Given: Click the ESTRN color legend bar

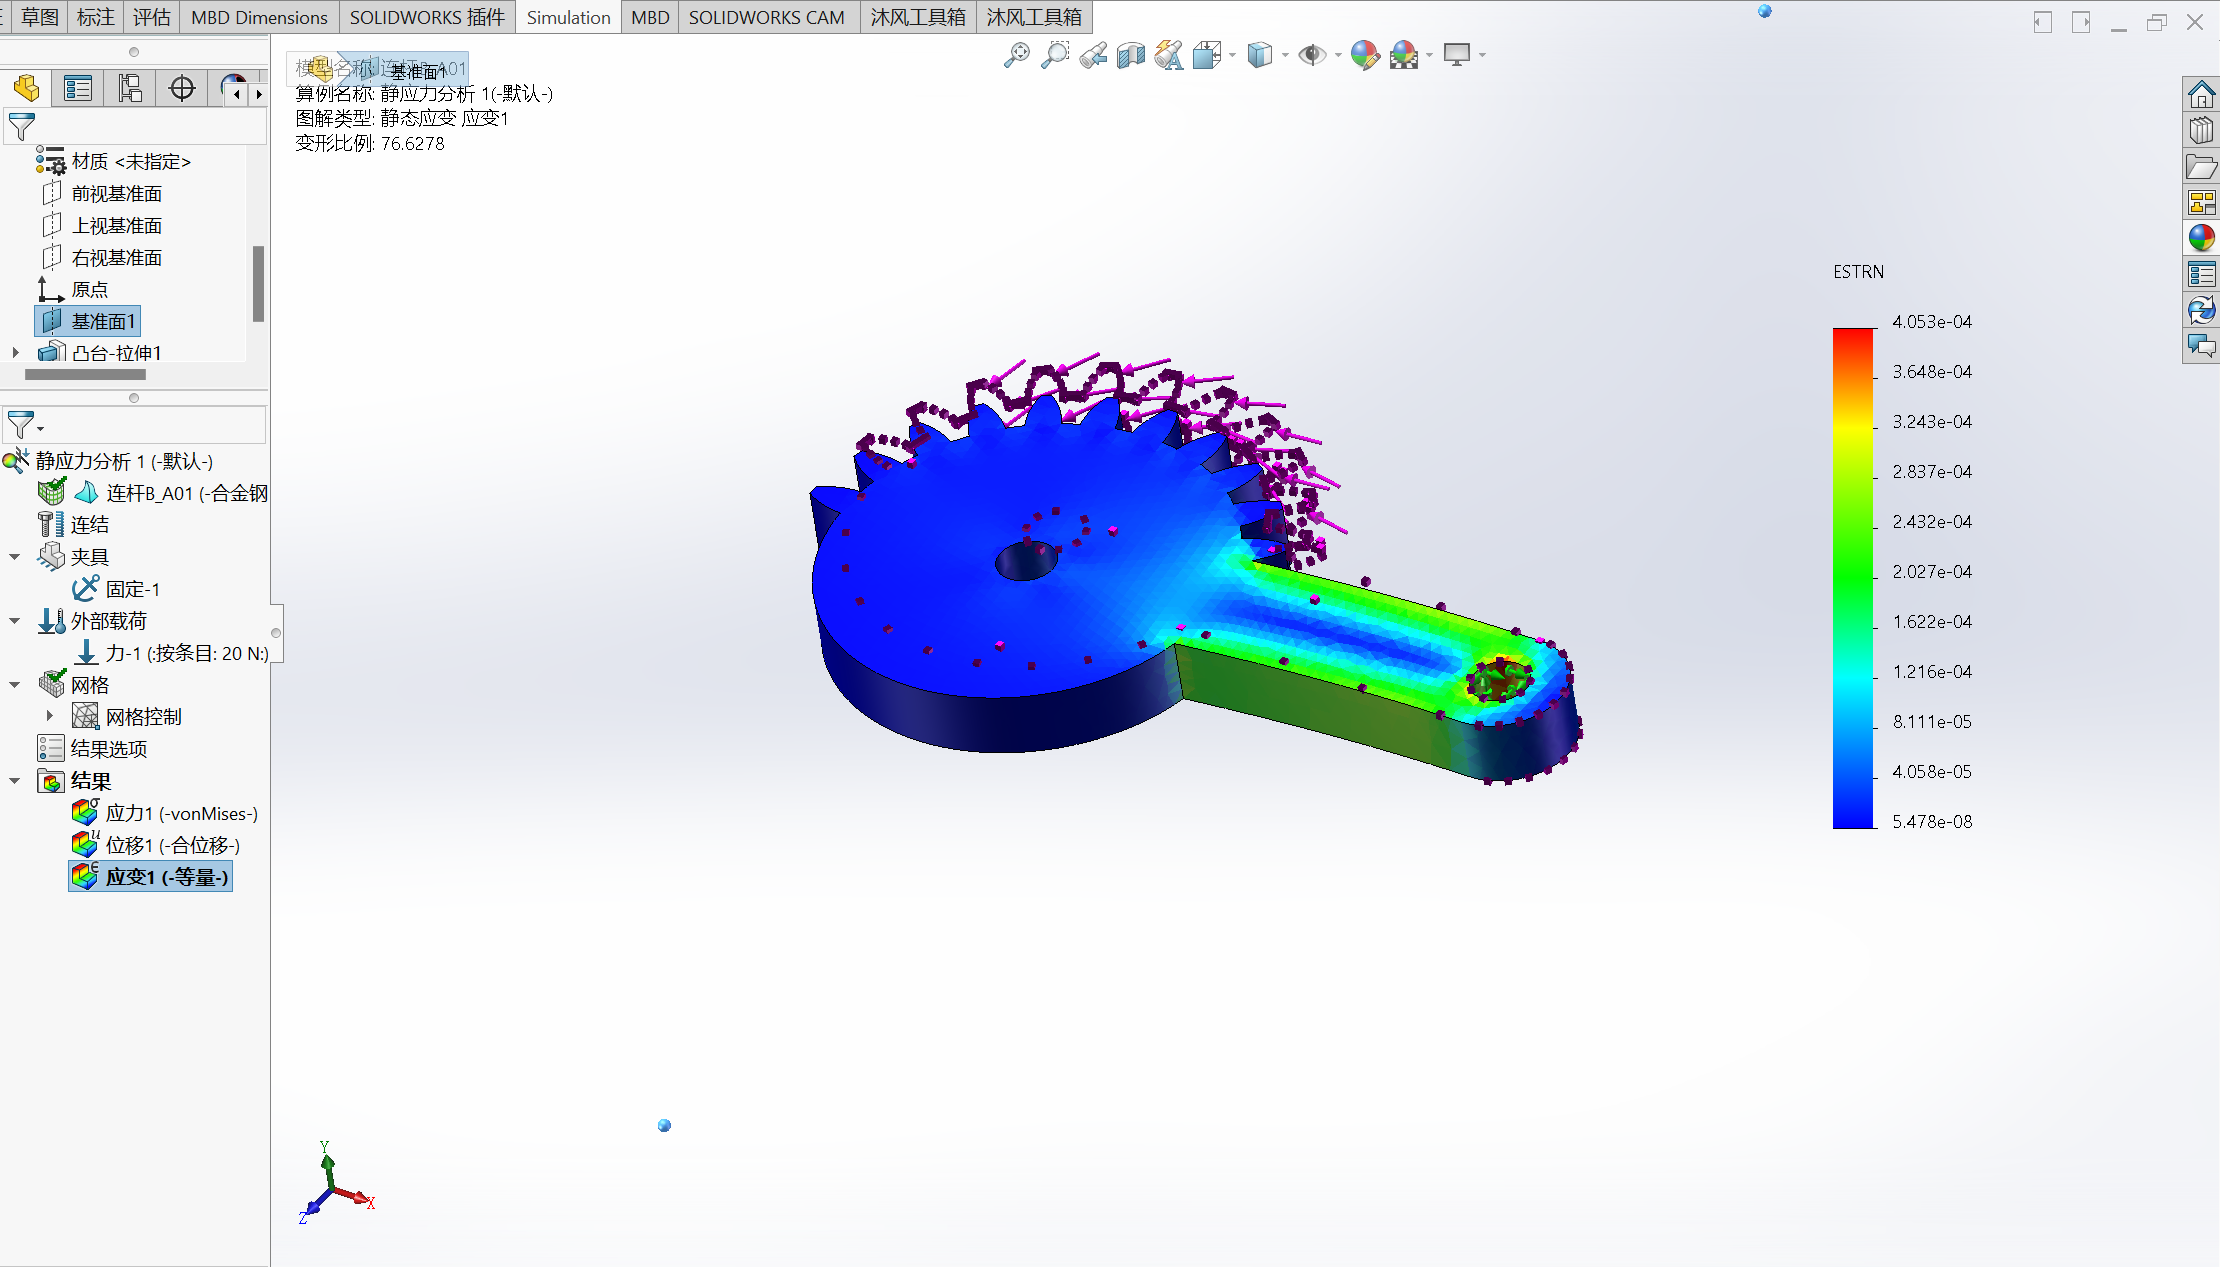Looking at the screenshot, I should 1853,578.
